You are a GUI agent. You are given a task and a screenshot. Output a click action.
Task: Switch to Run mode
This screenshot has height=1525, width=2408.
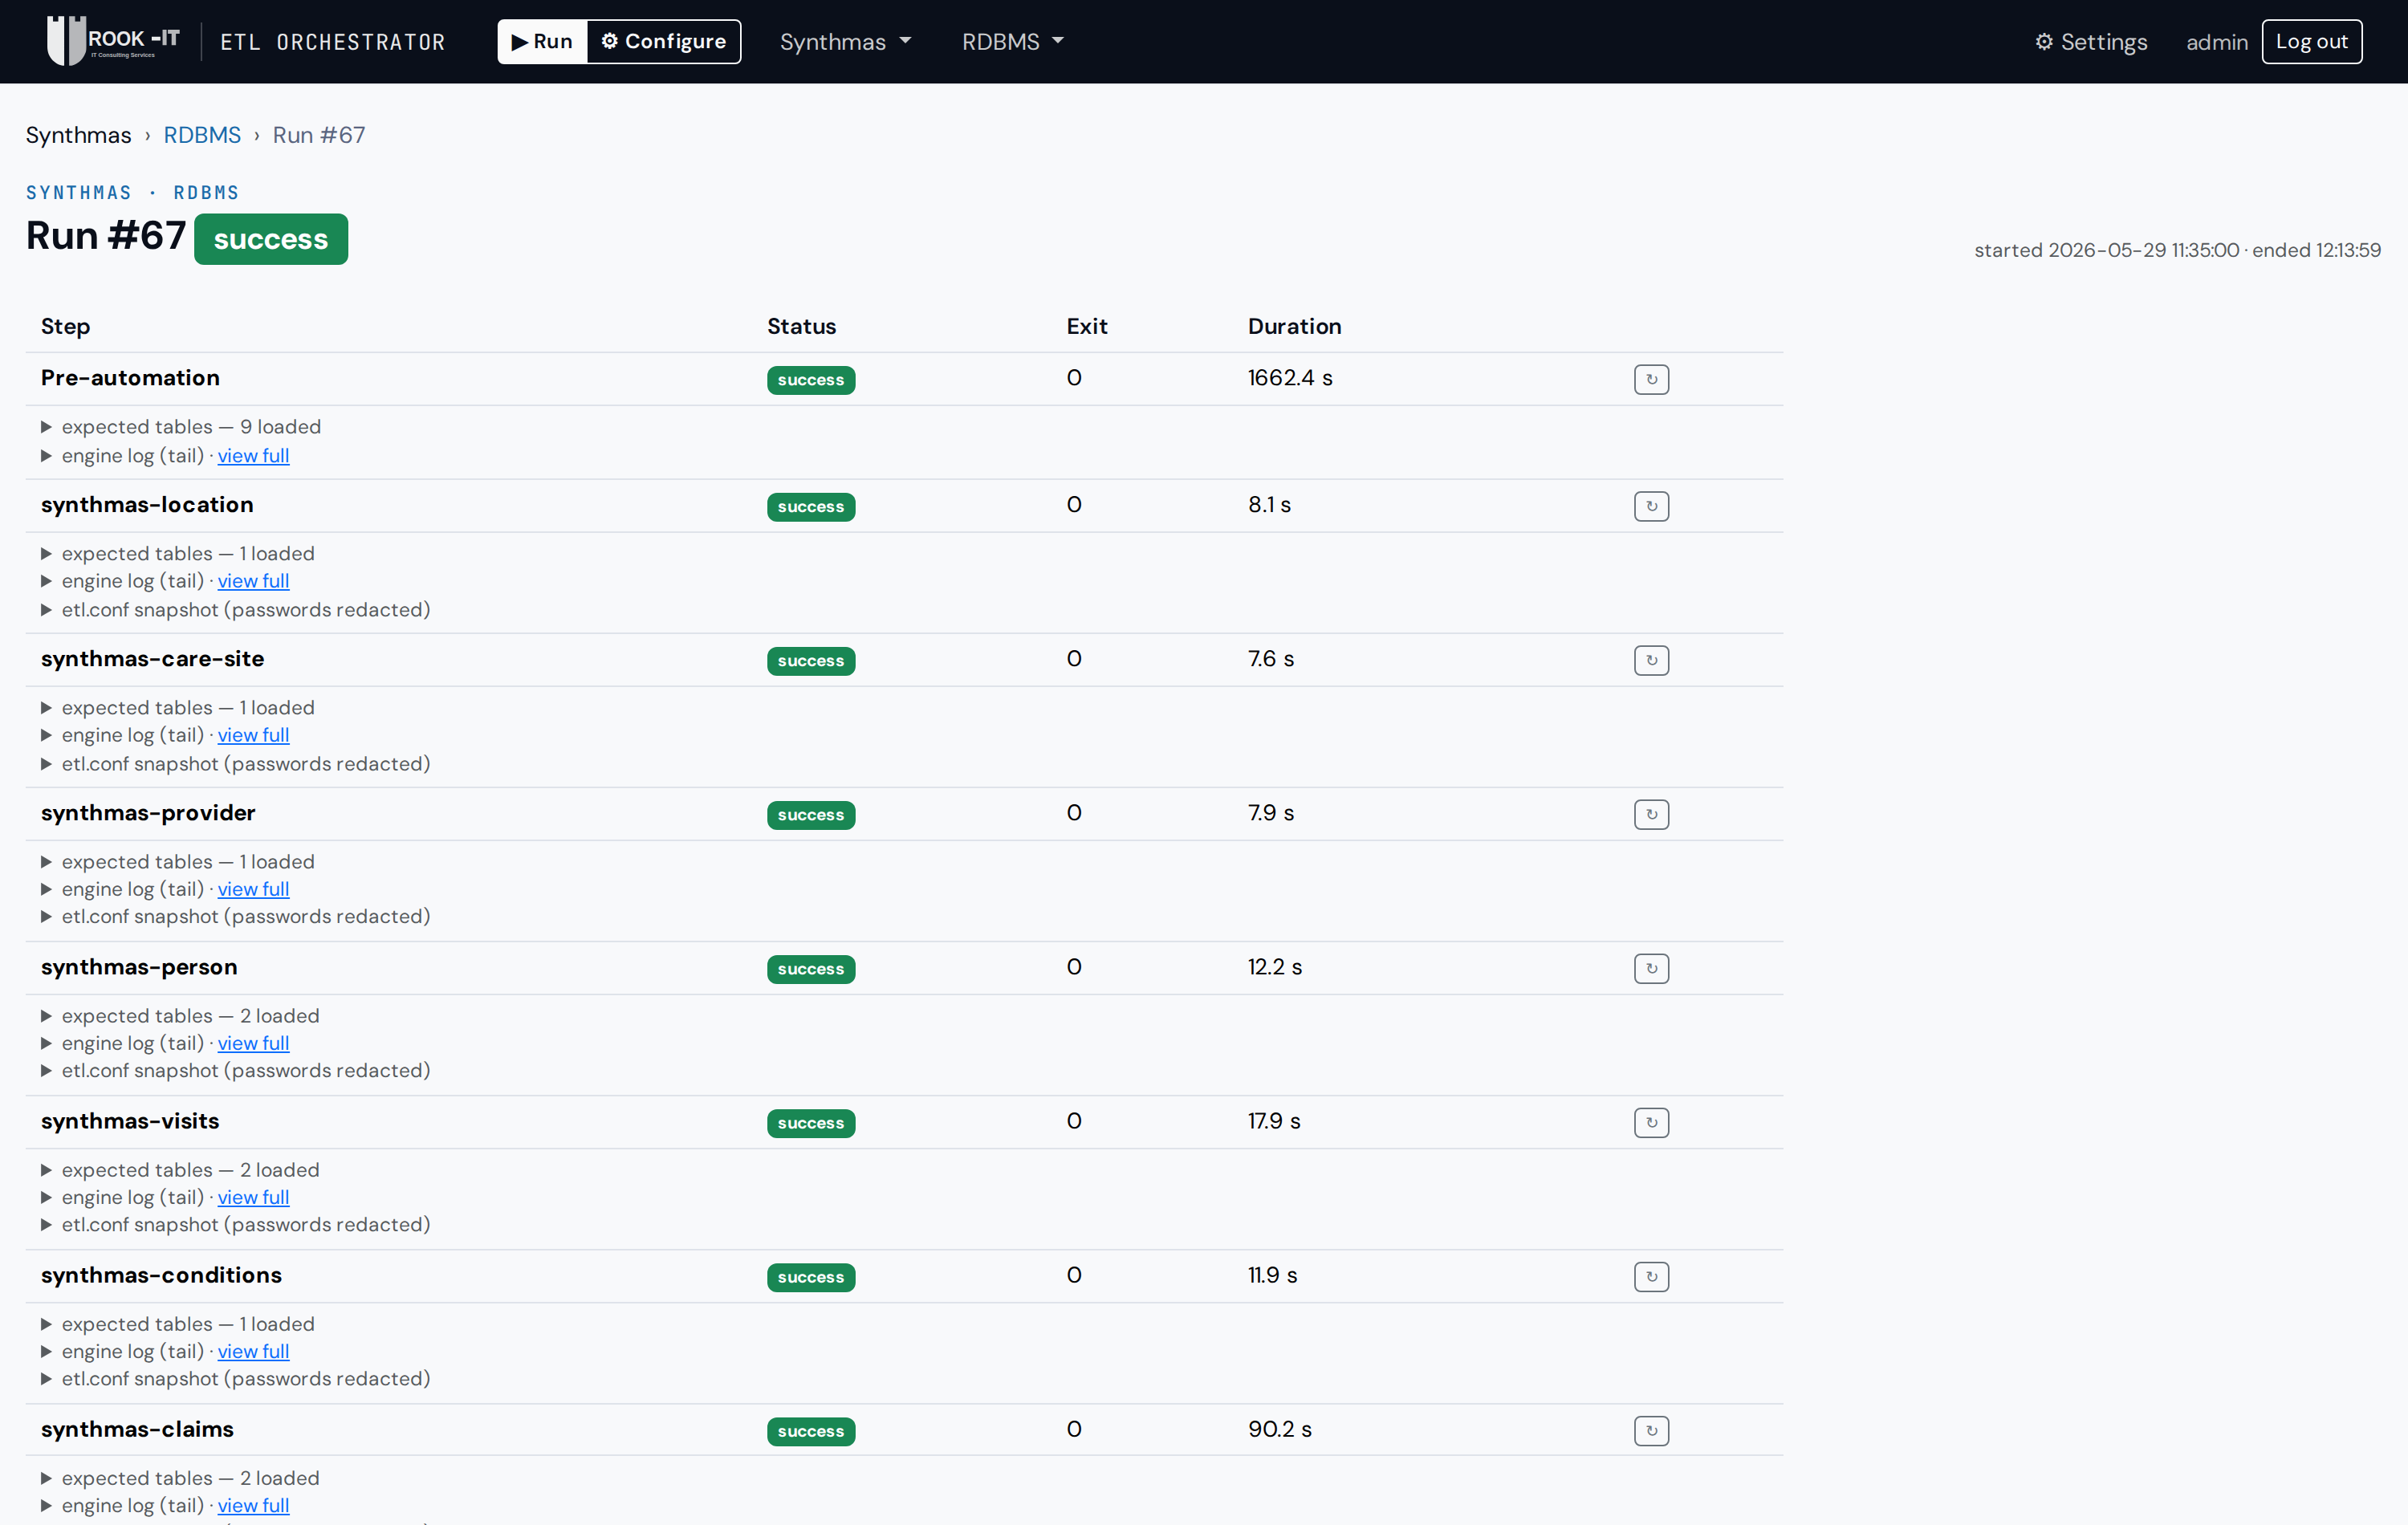point(542,41)
